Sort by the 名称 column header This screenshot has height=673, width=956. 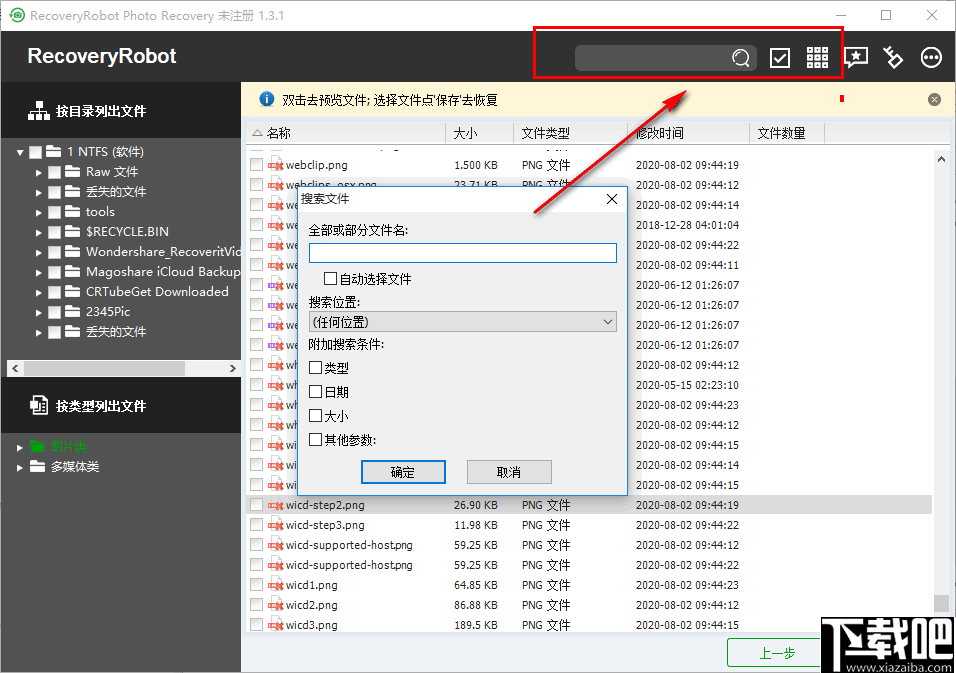[346, 133]
